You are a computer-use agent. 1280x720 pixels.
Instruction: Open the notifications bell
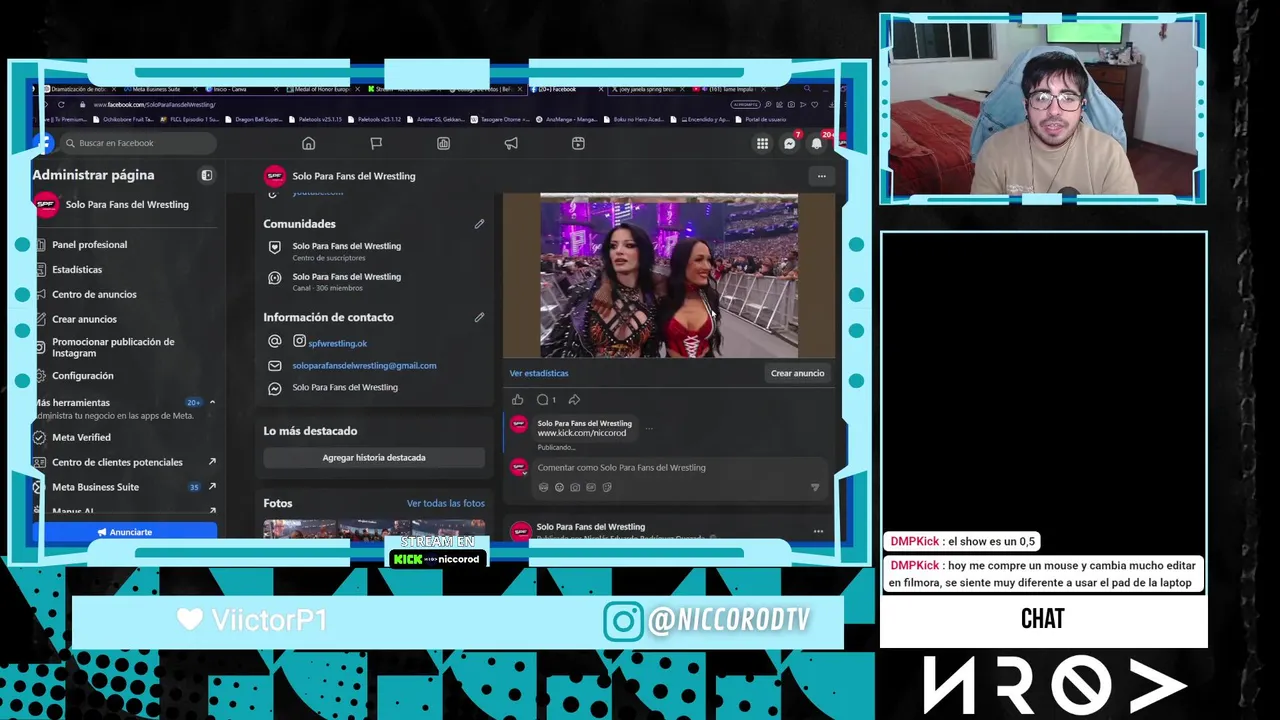(x=816, y=143)
